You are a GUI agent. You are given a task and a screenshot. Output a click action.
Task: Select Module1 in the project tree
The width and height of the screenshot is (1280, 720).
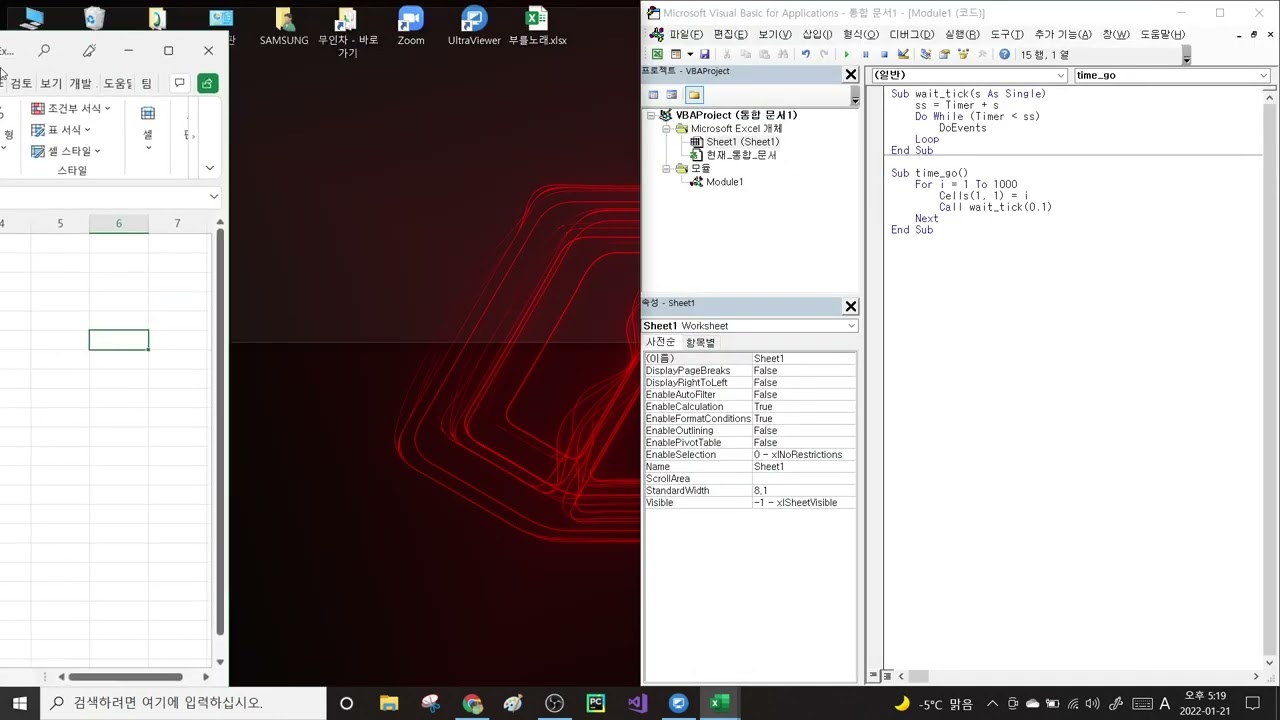pyautogui.click(x=724, y=182)
